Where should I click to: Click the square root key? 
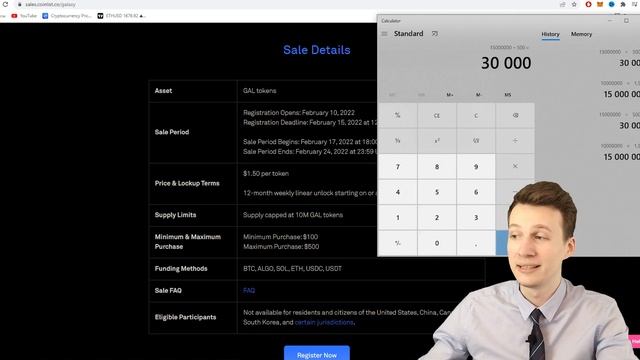[476, 141]
